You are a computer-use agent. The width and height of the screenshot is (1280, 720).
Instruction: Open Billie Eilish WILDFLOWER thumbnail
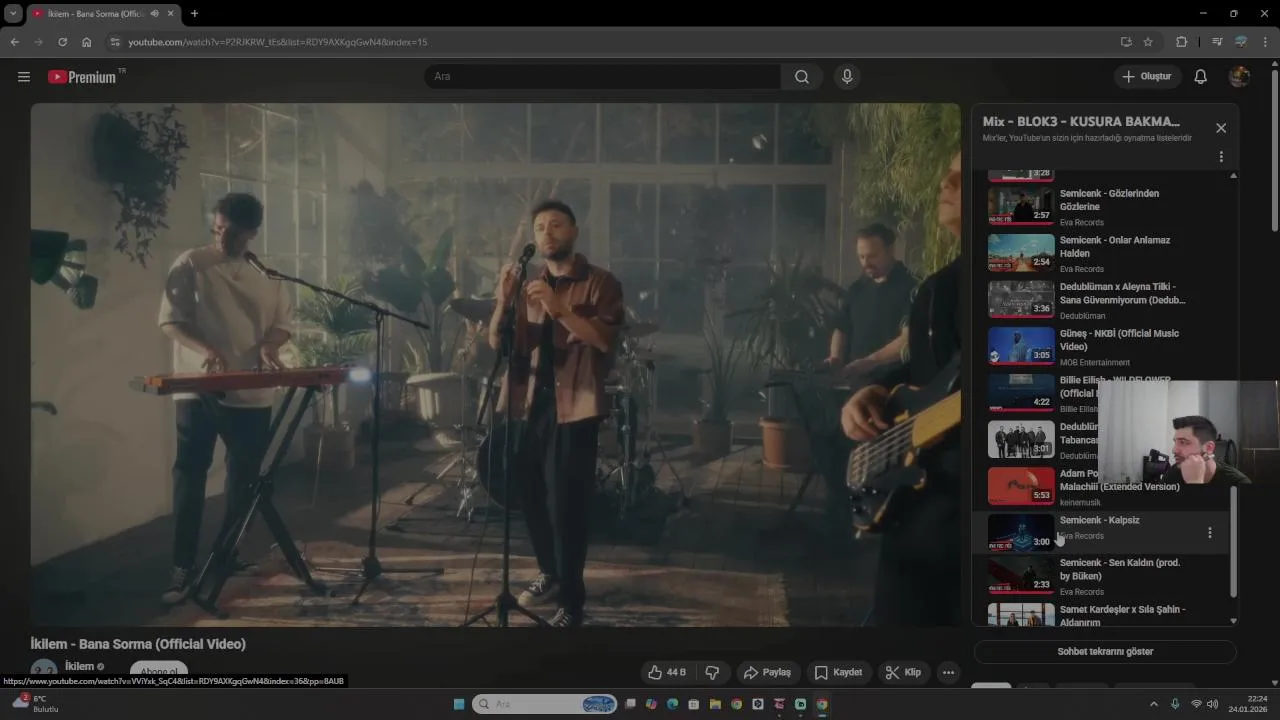1021,393
